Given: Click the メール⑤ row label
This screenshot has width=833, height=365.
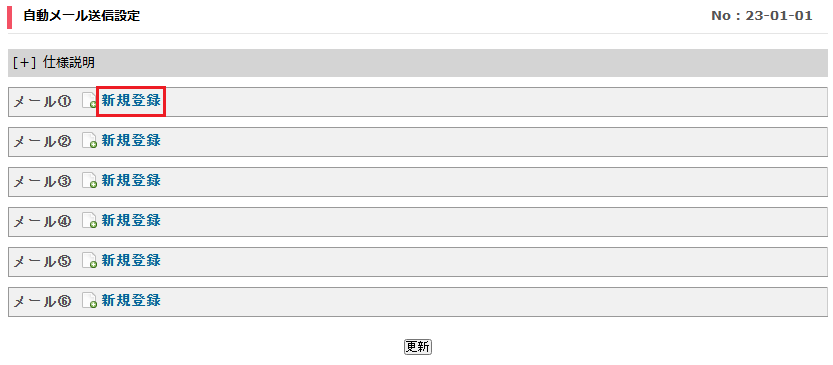Looking at the screenshot, I should (42, 261).
